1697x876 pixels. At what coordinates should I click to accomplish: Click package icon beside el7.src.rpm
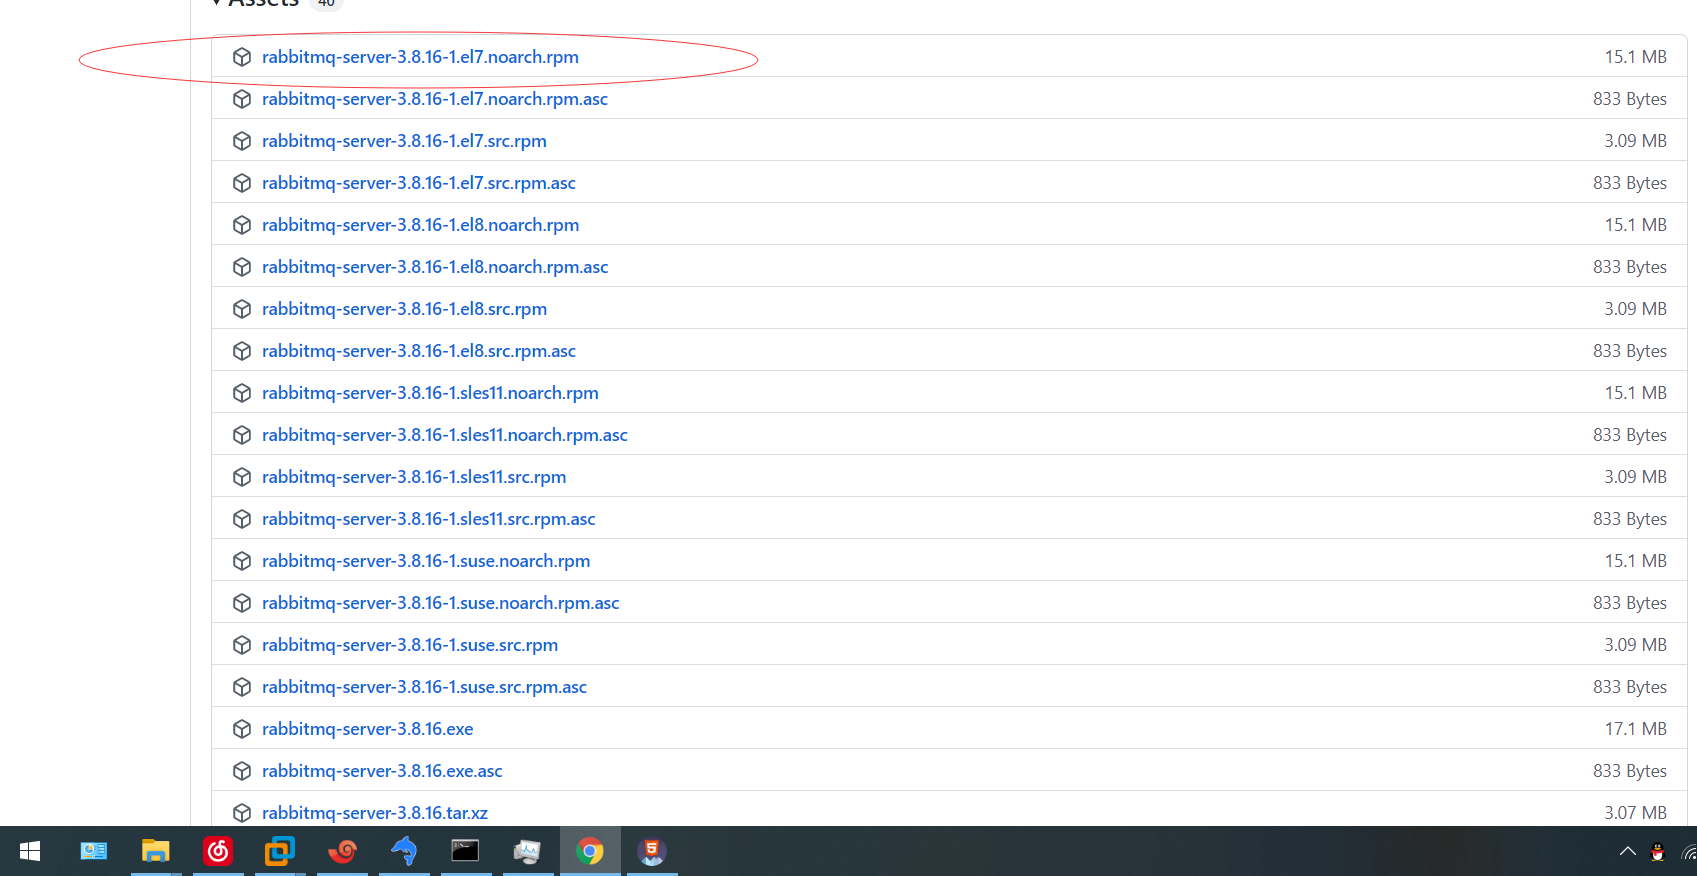(x=242, y=141)
